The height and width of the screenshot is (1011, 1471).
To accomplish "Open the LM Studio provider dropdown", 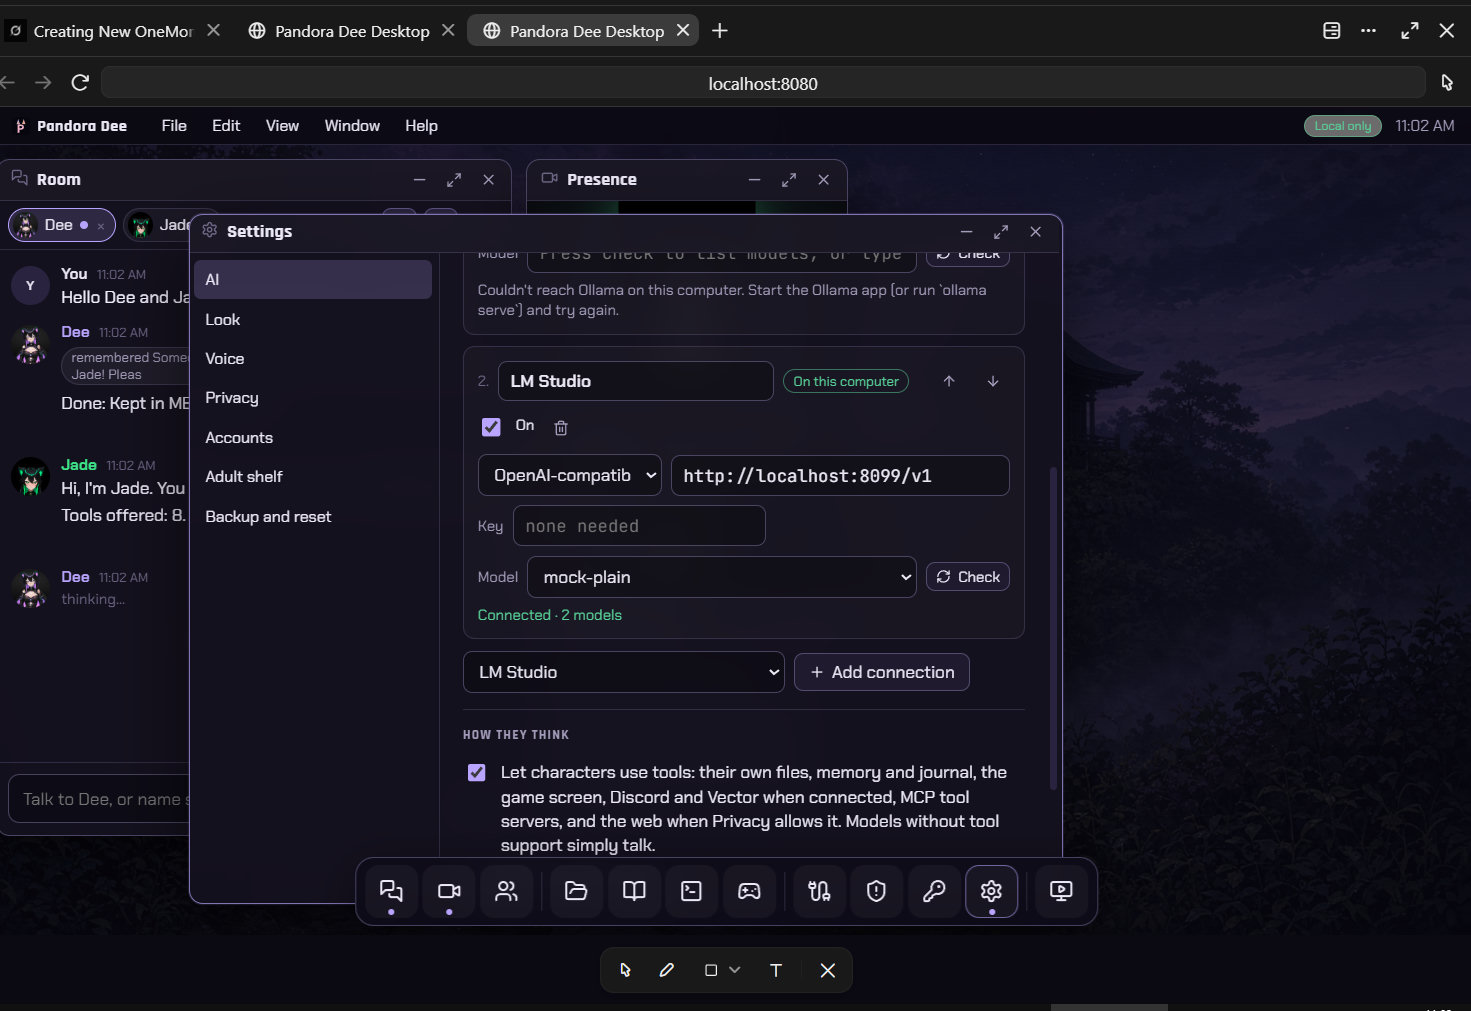I will tap(624, 672).
